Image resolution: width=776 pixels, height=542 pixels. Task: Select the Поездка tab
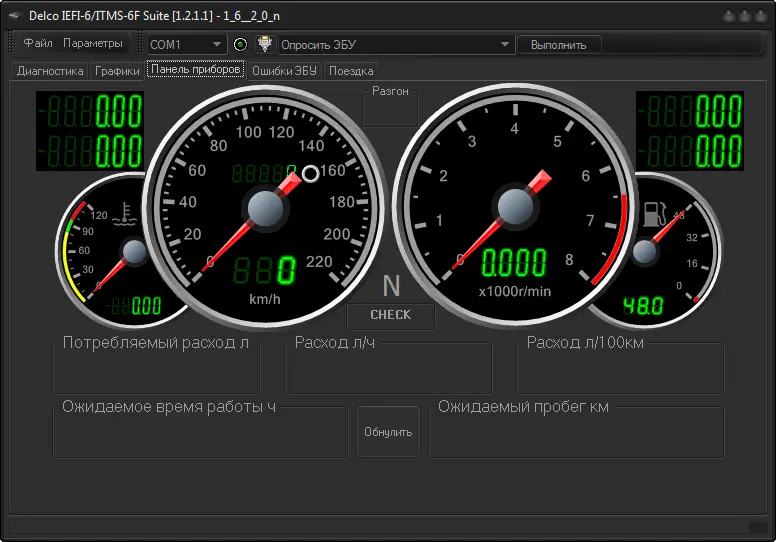click(351, 71)
